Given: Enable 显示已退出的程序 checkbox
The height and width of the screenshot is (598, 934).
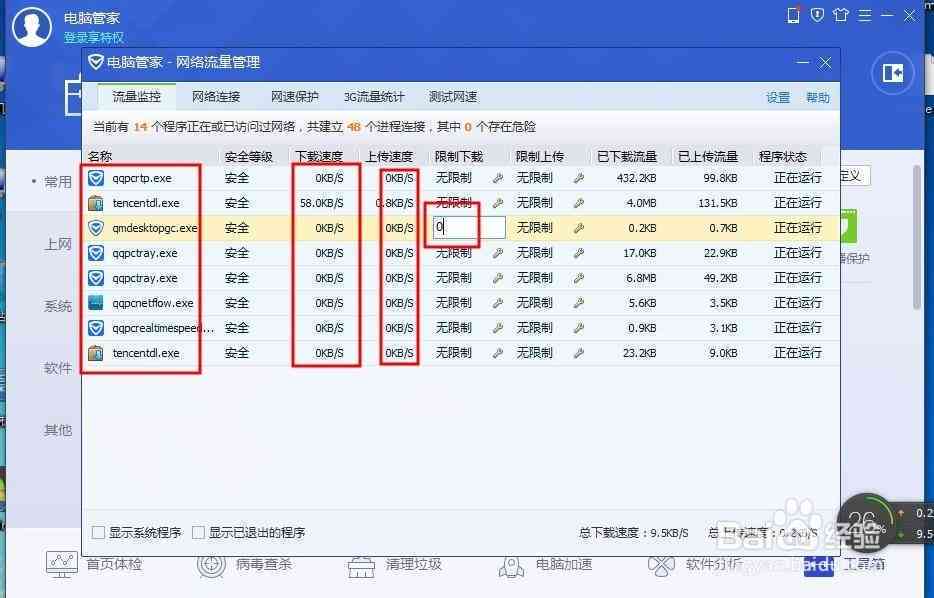Looking at the screenshot, I should click(198, 532).
